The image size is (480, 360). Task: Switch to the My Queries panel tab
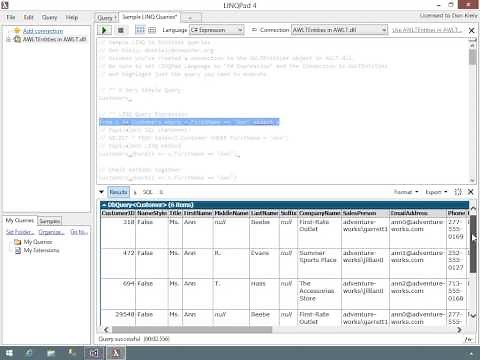click(20, 220)
